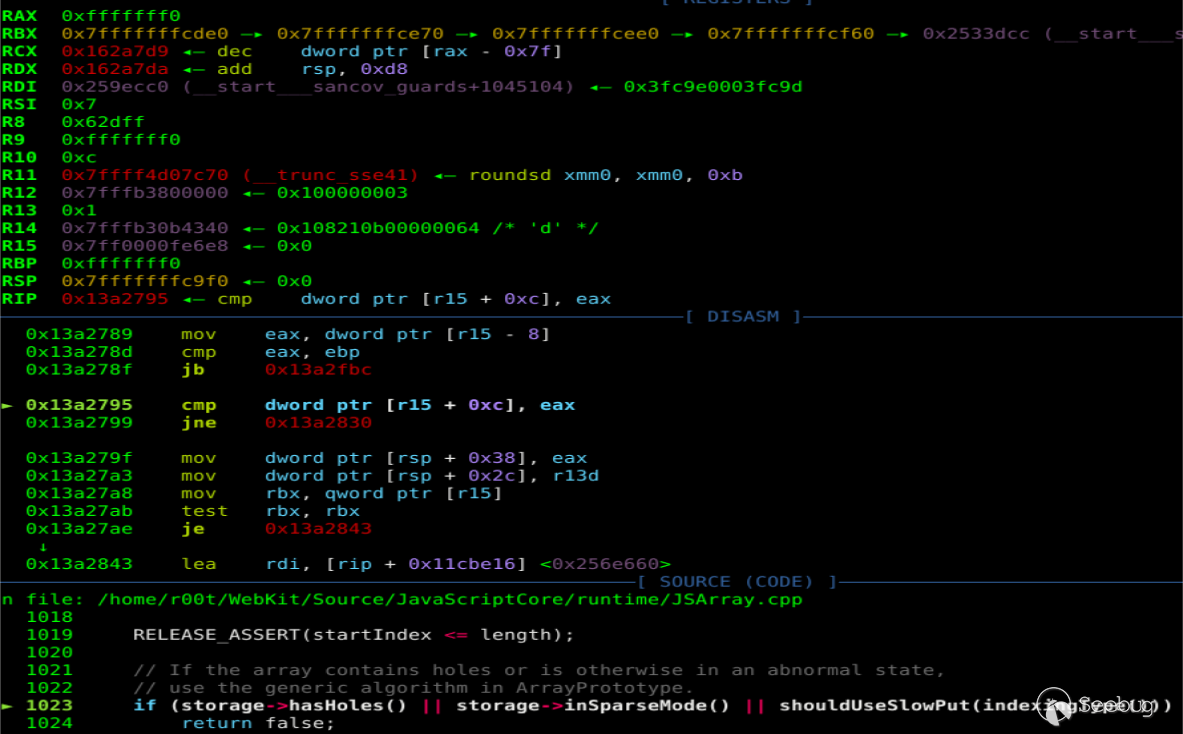The image size is (1183, 734).
Task: Click the resolved address <0x256e660>
Action: pos(605,564)
